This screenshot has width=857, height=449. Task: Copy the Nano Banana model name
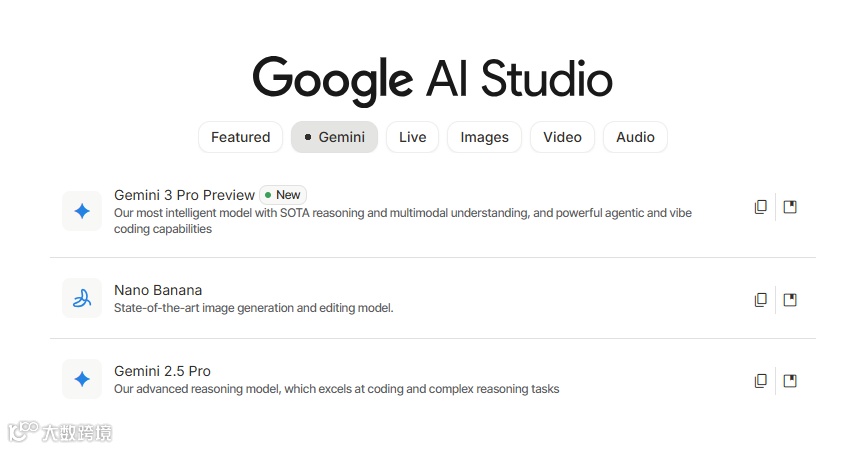(760, 300)
